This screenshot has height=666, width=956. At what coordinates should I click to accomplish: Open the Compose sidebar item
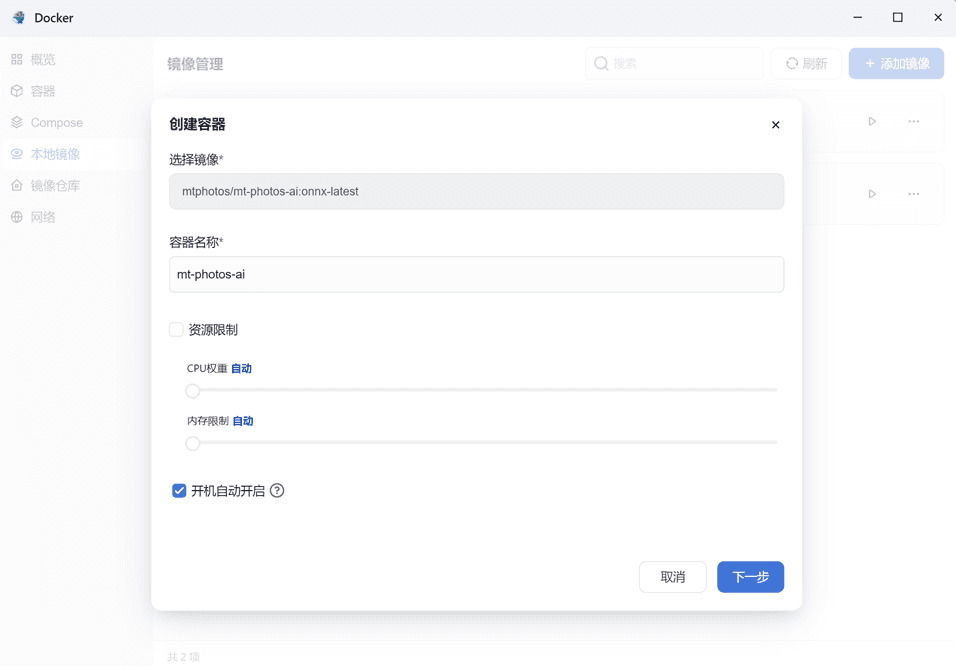(x=73, y=123)
